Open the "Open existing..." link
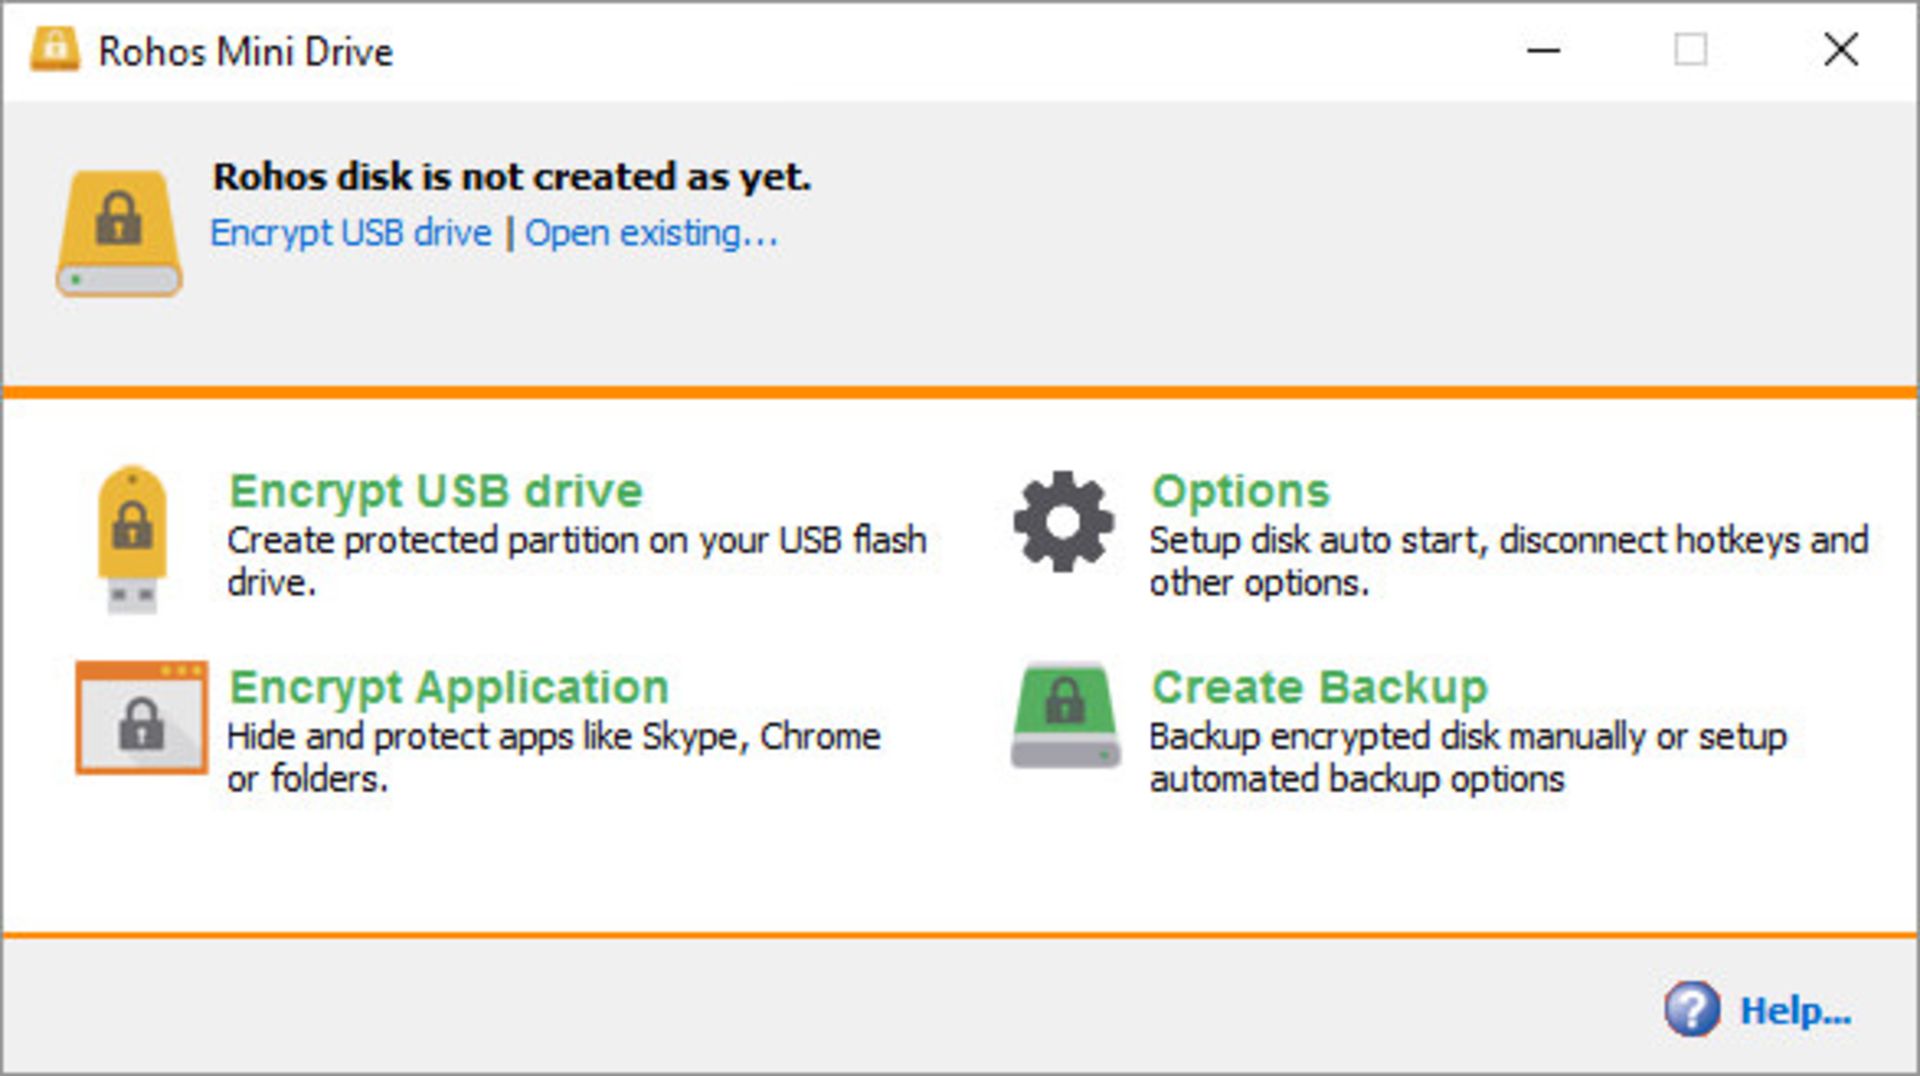 coord(651,233)
